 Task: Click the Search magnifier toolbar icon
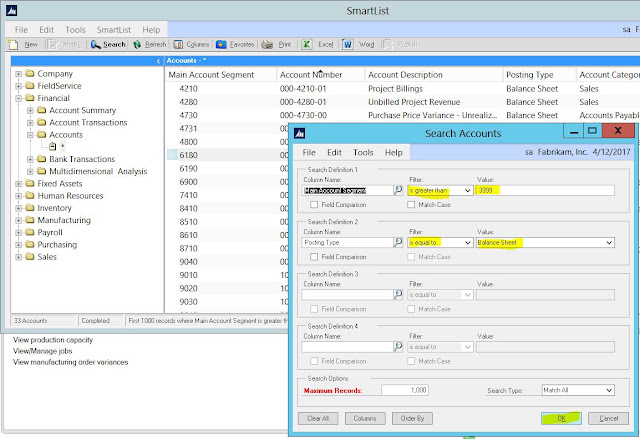96,44
